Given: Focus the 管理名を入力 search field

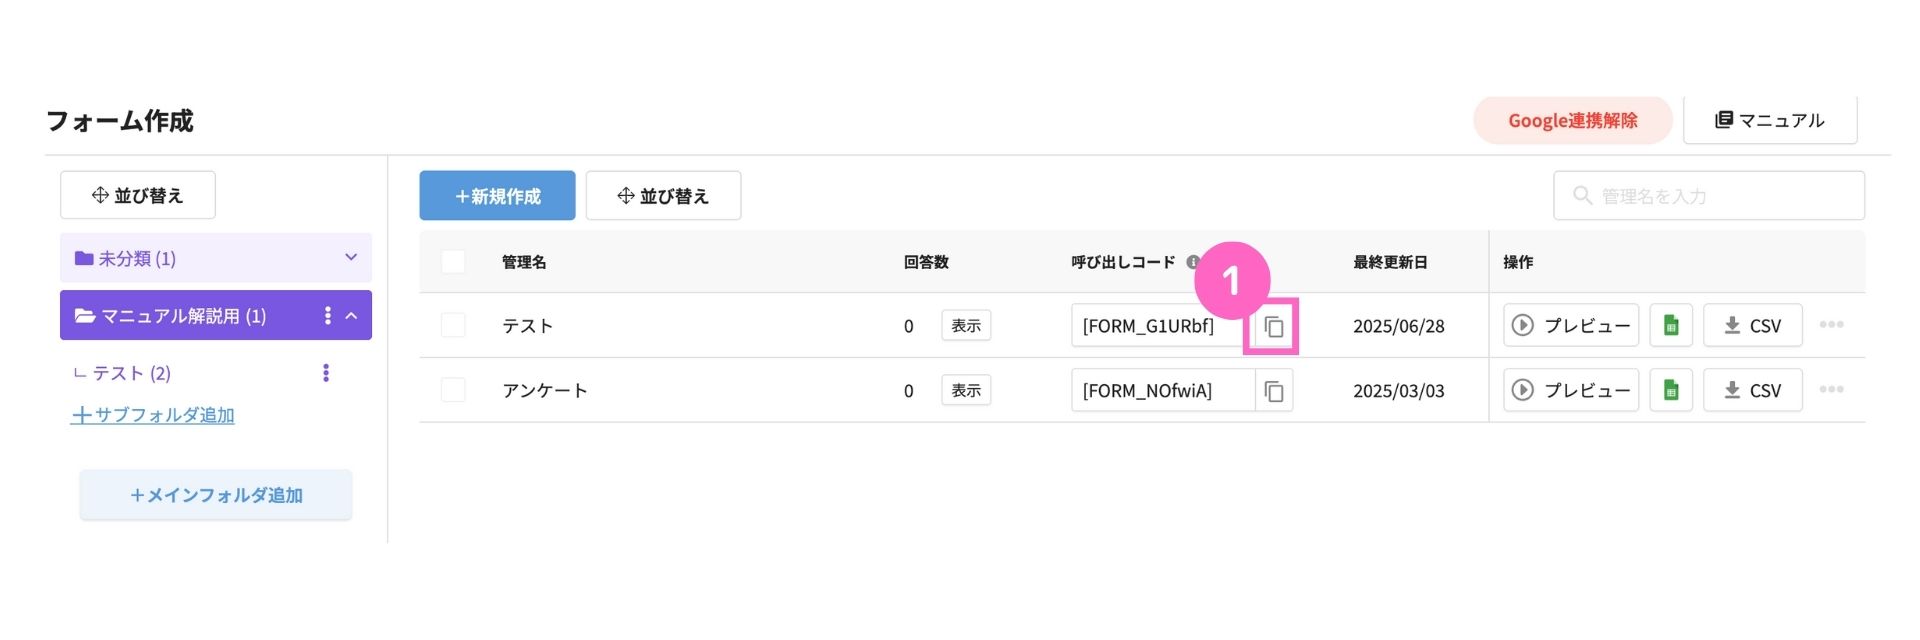Looking at the screenshot, I should [1708, 195].
